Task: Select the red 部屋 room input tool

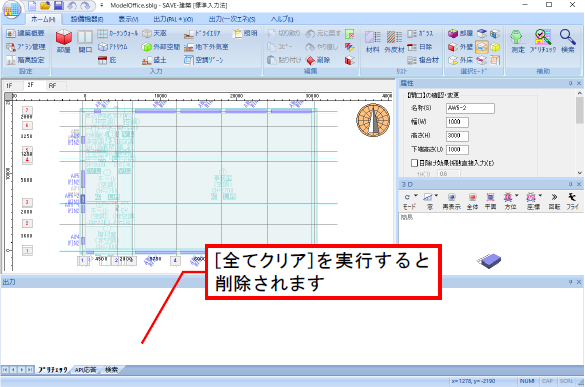Action: pos(63,41)
